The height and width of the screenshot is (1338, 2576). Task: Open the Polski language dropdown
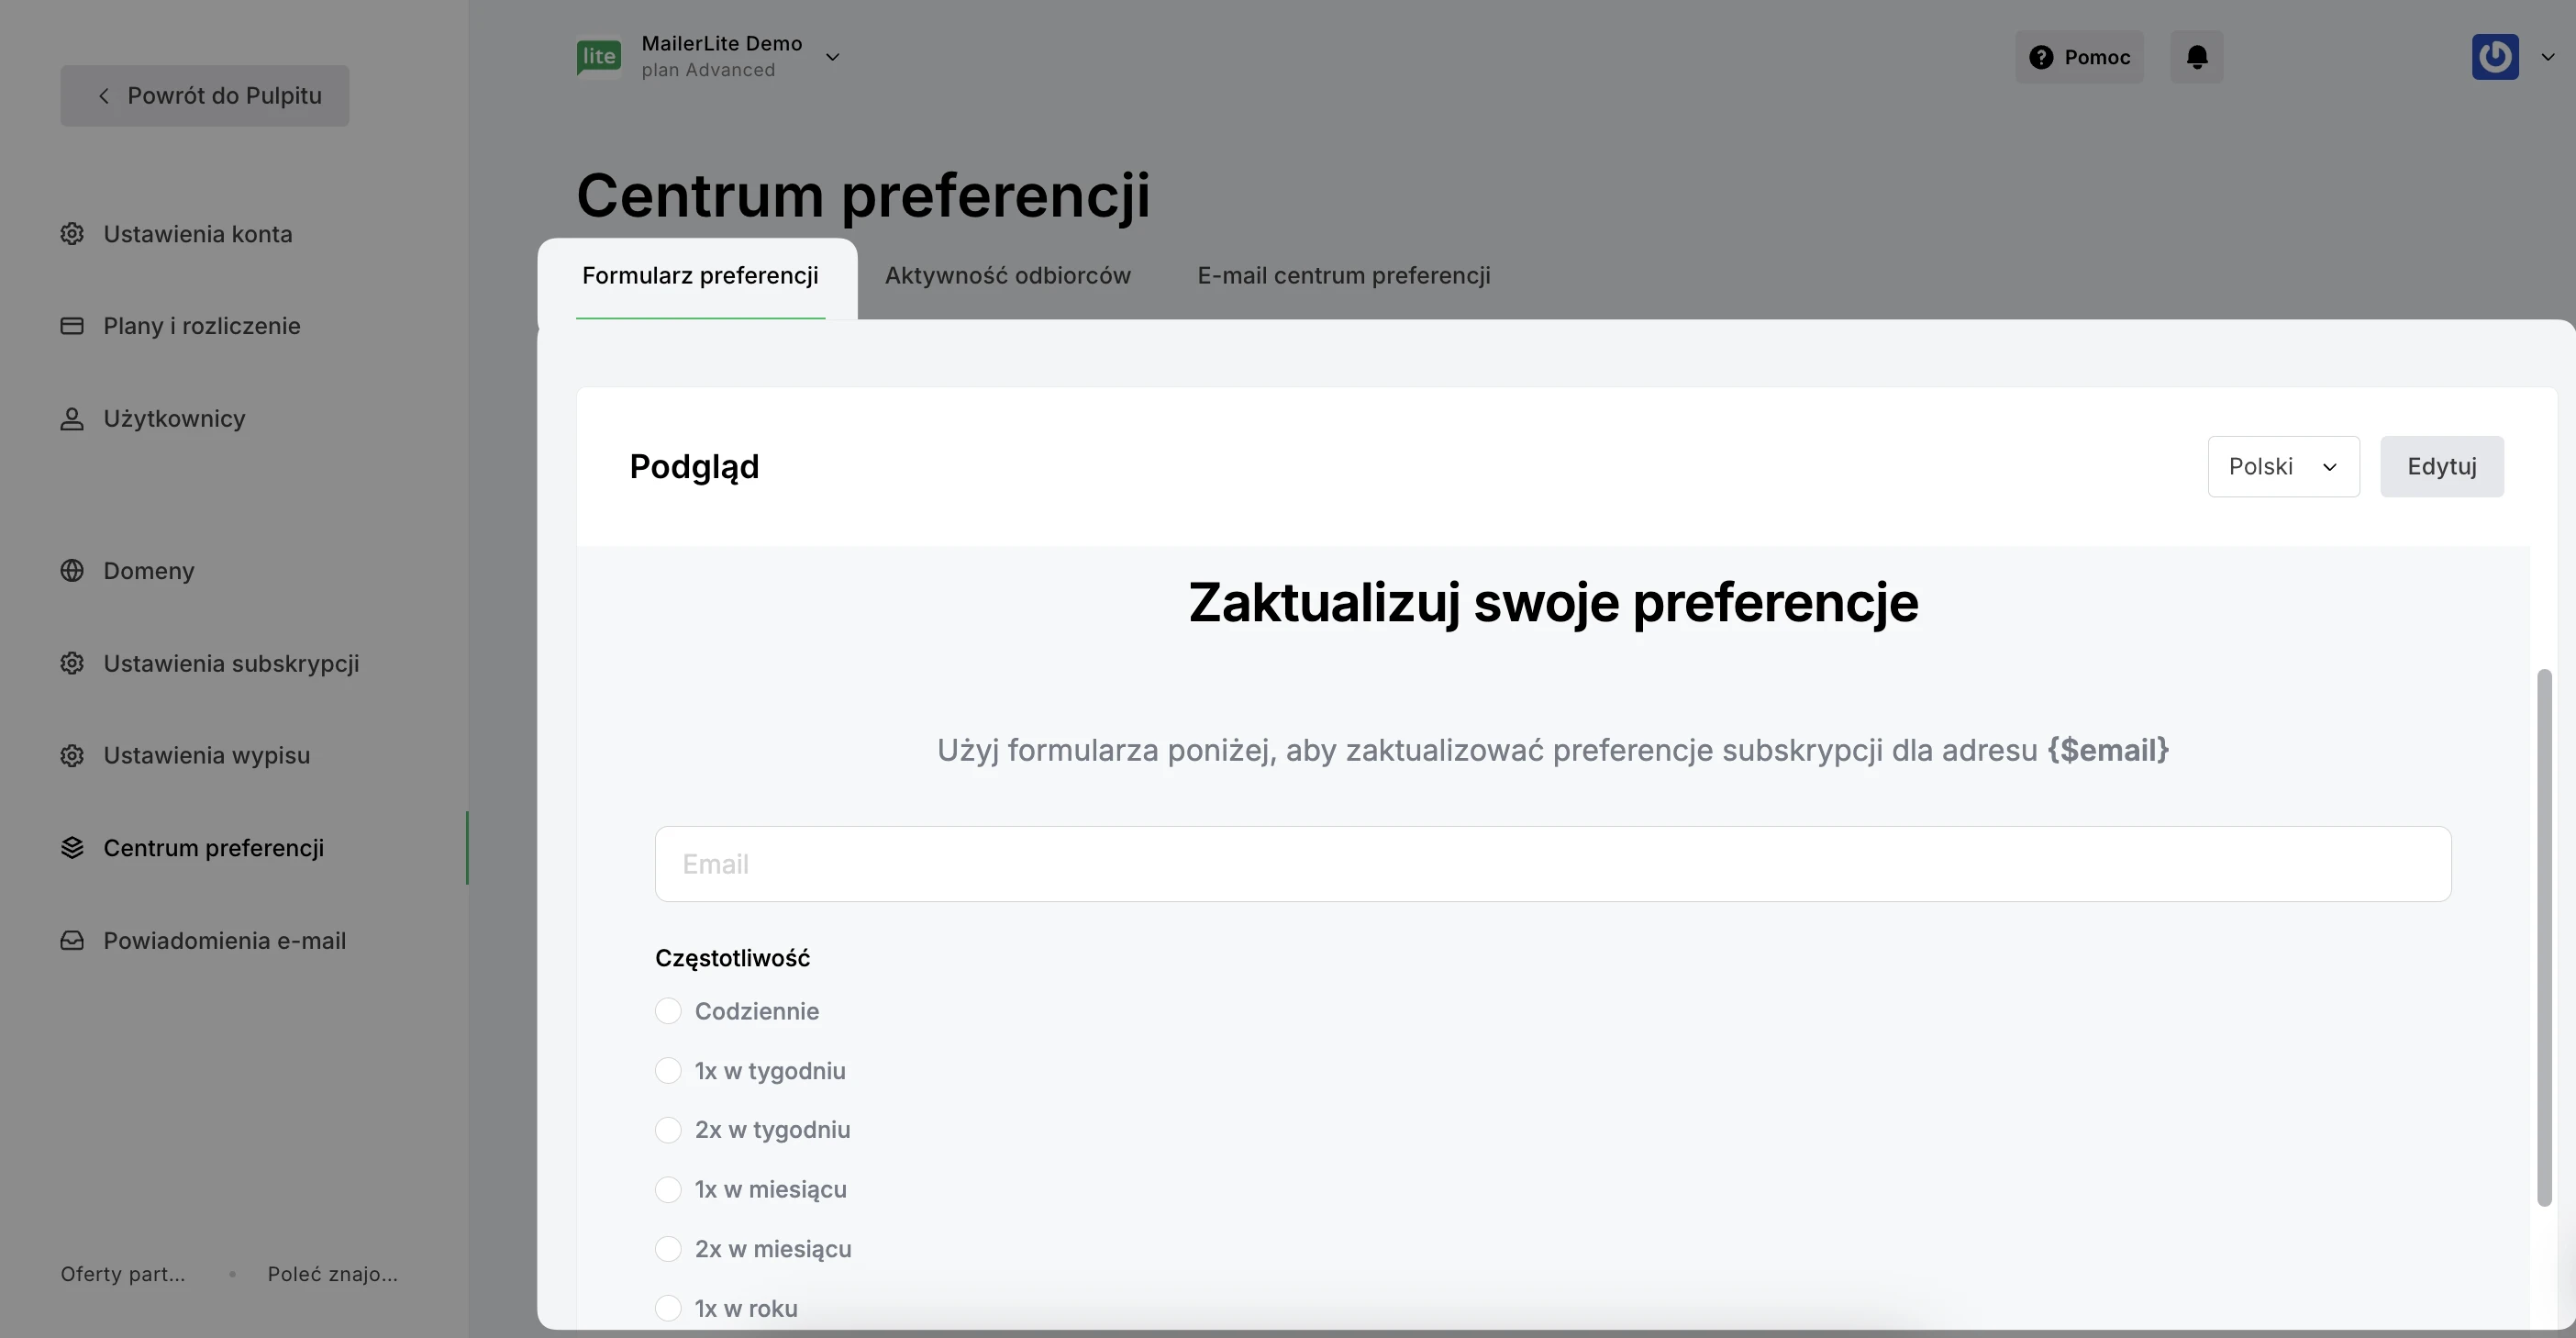point(2283,467)
